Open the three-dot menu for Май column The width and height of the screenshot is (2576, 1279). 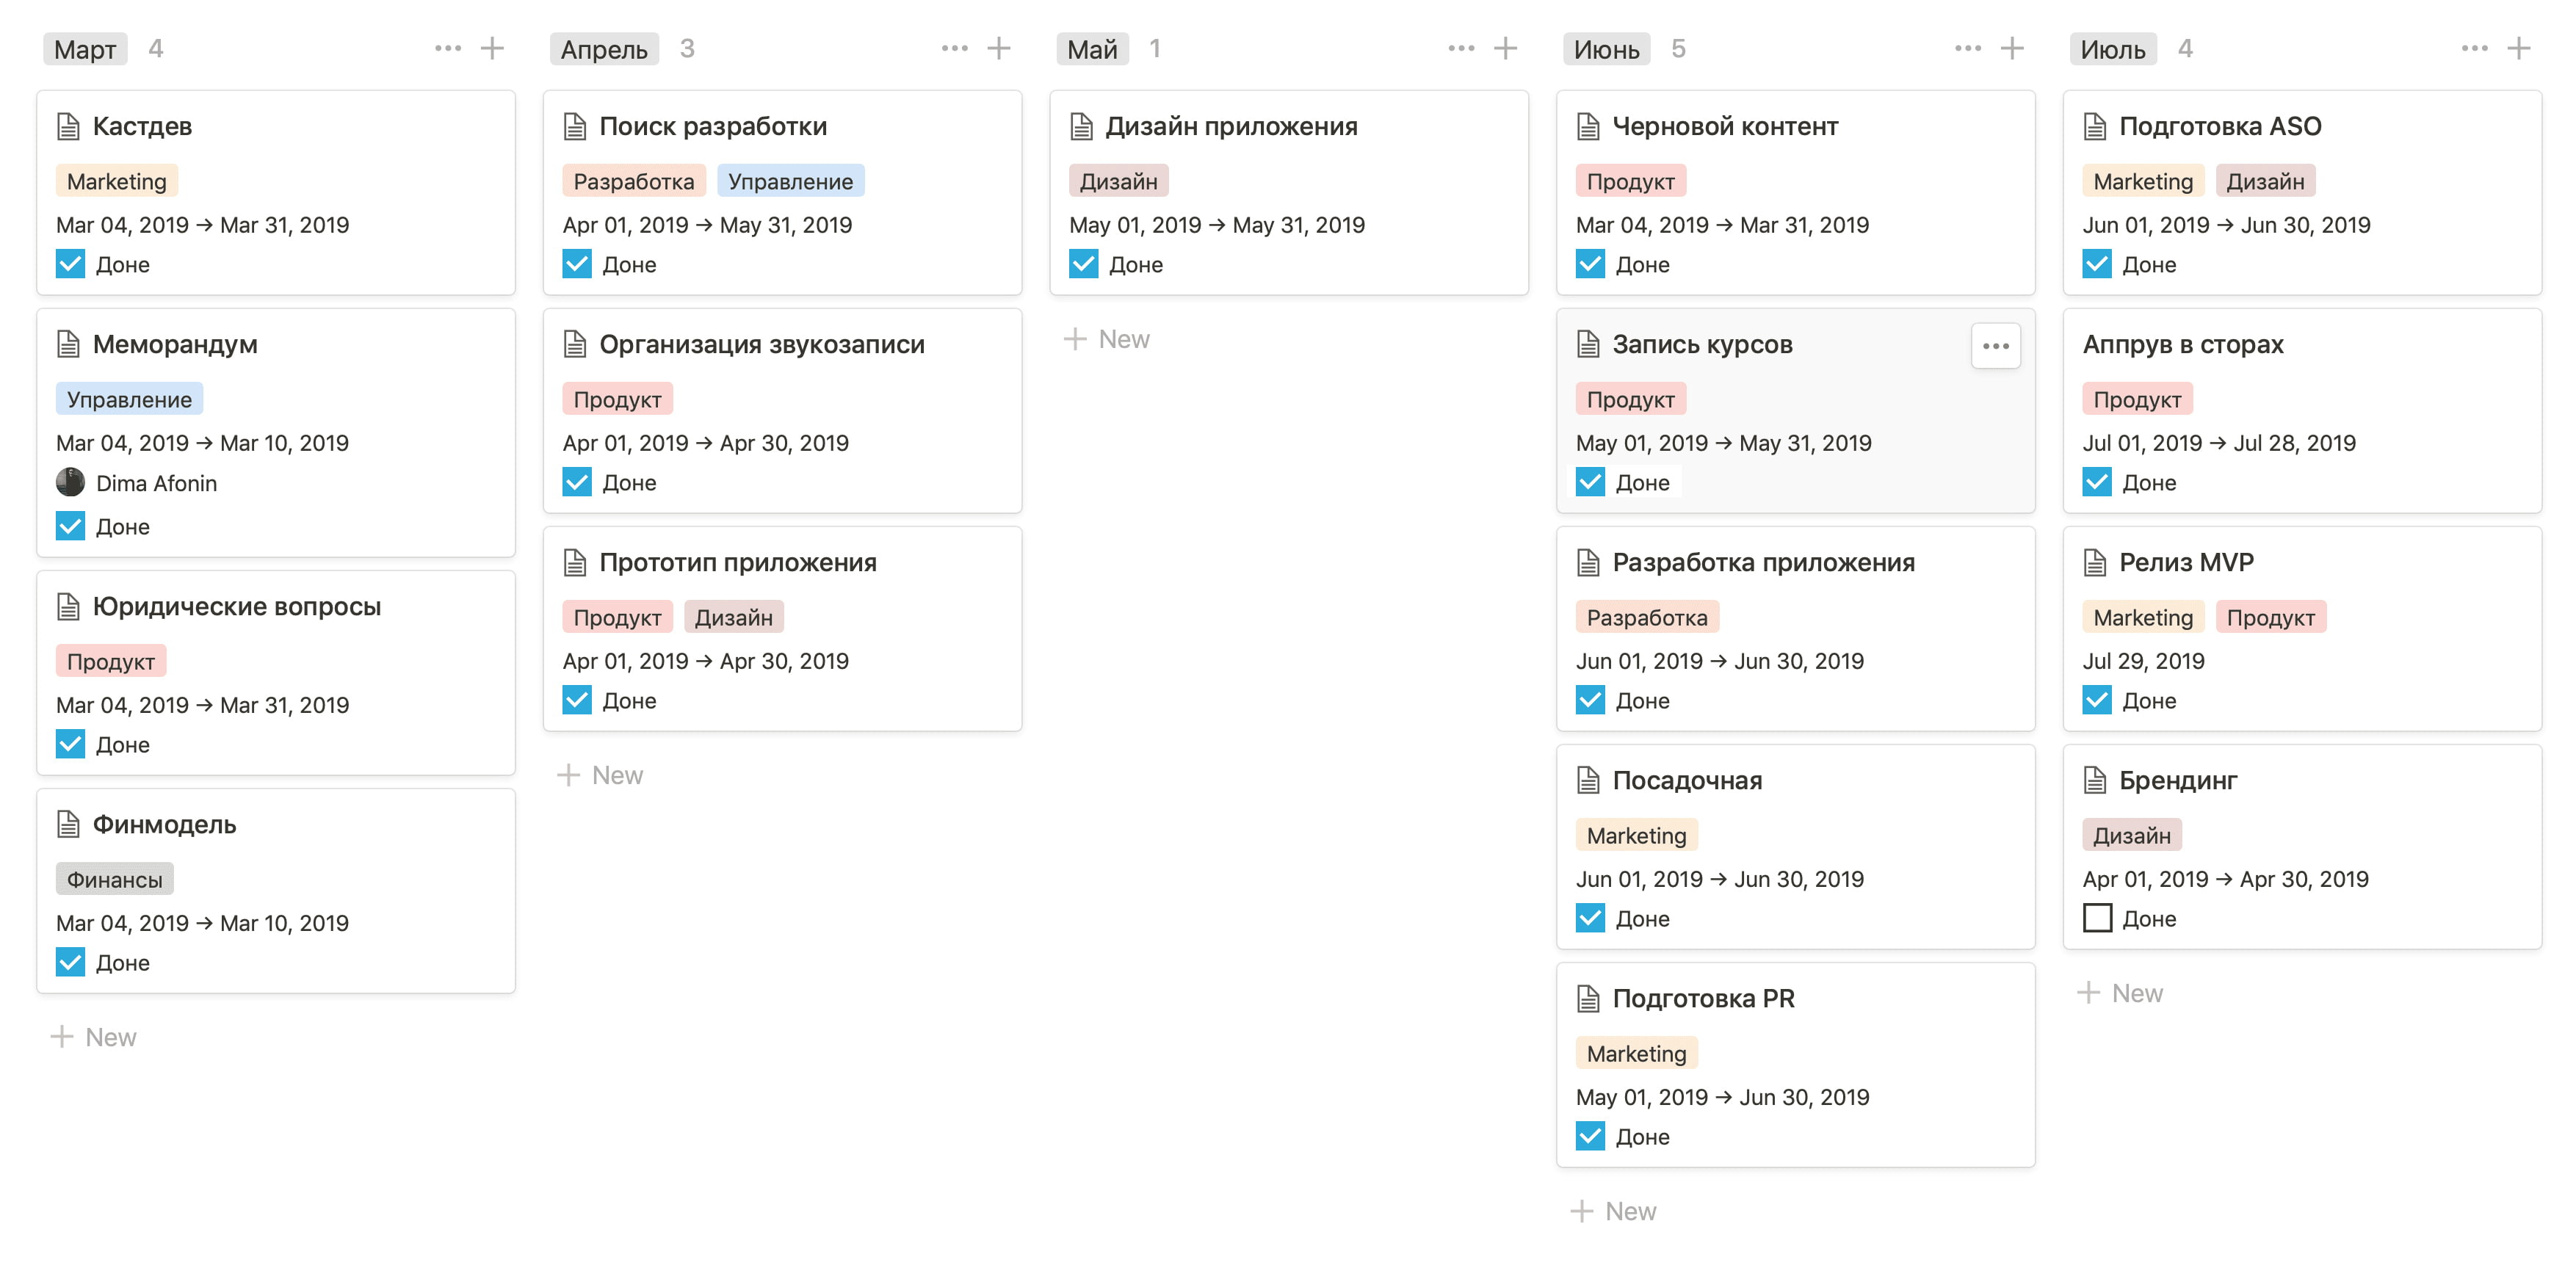click(x=1461, y=48)
